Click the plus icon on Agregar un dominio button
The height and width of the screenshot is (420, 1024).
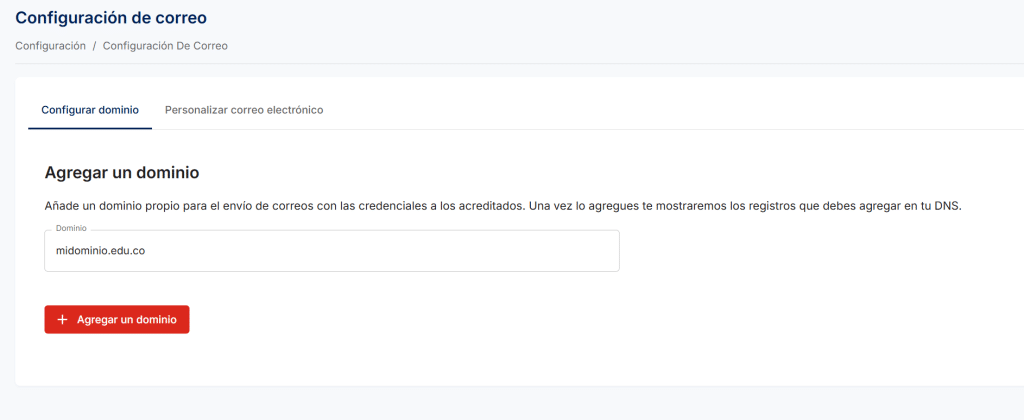pyautogui.click(x=63, y=319)
